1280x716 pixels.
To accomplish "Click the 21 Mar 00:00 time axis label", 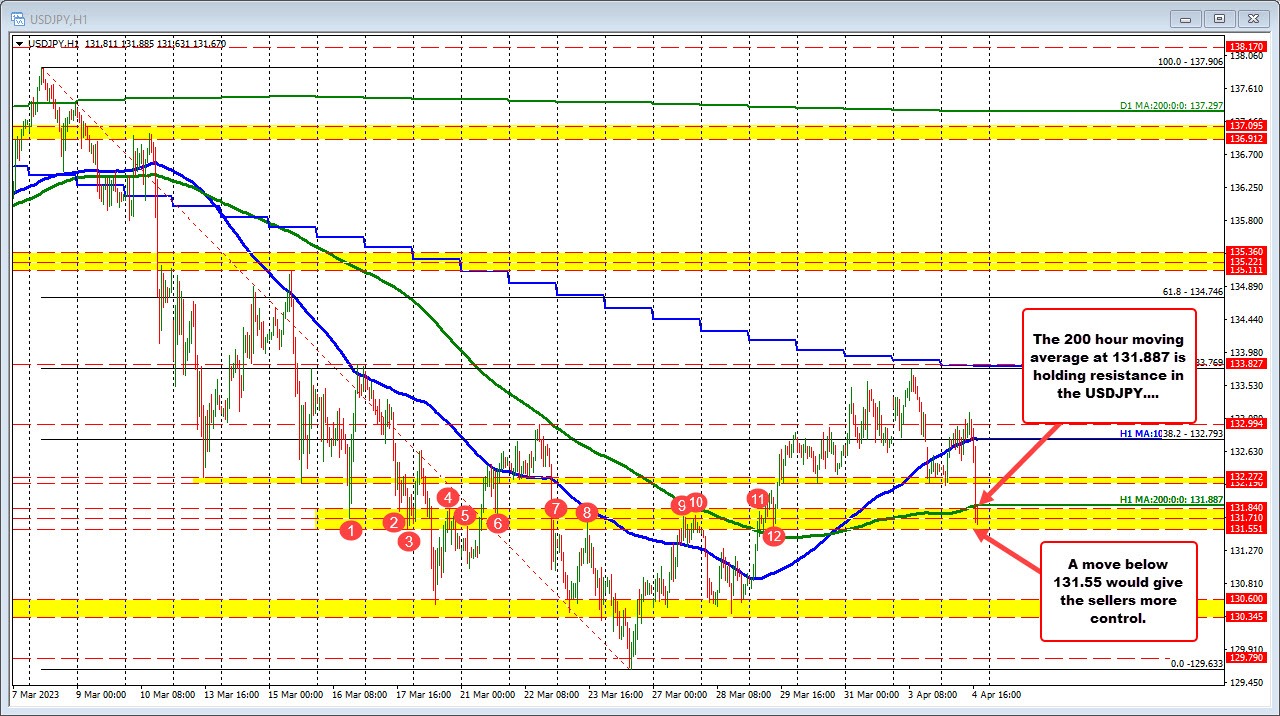I will [486, 694].
